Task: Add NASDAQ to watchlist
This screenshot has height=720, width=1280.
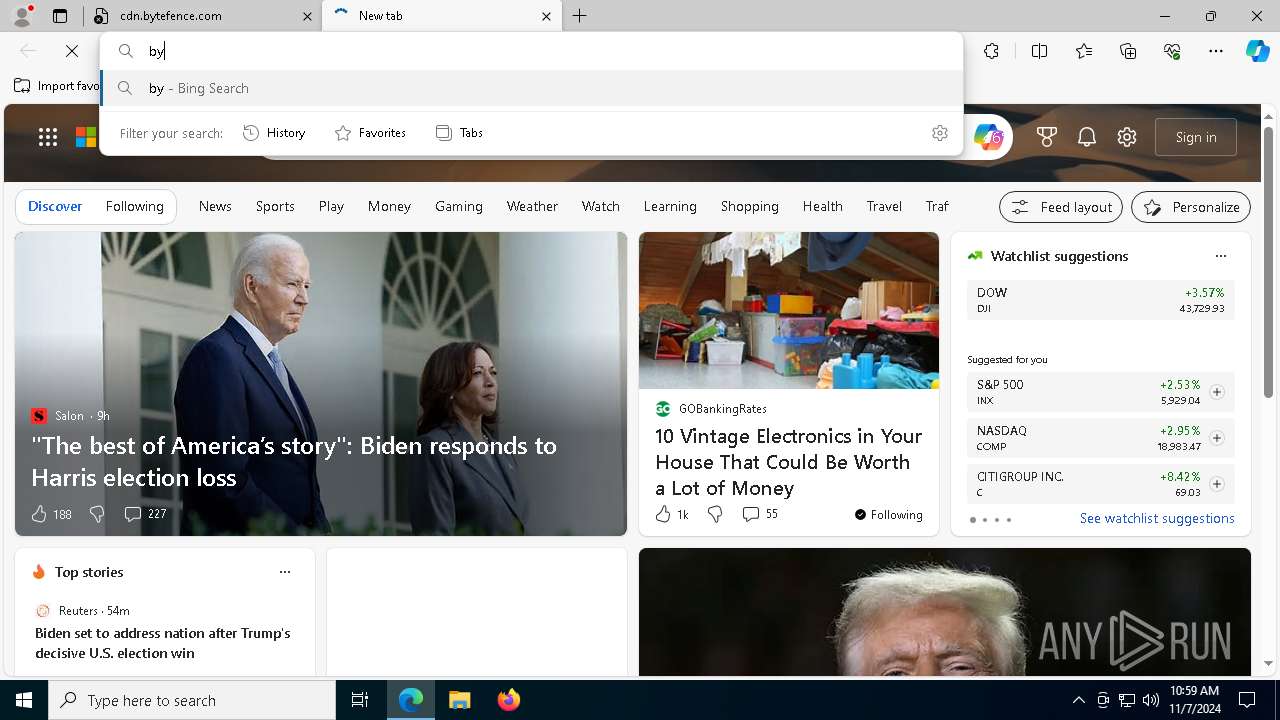Action: [1217, 438]
